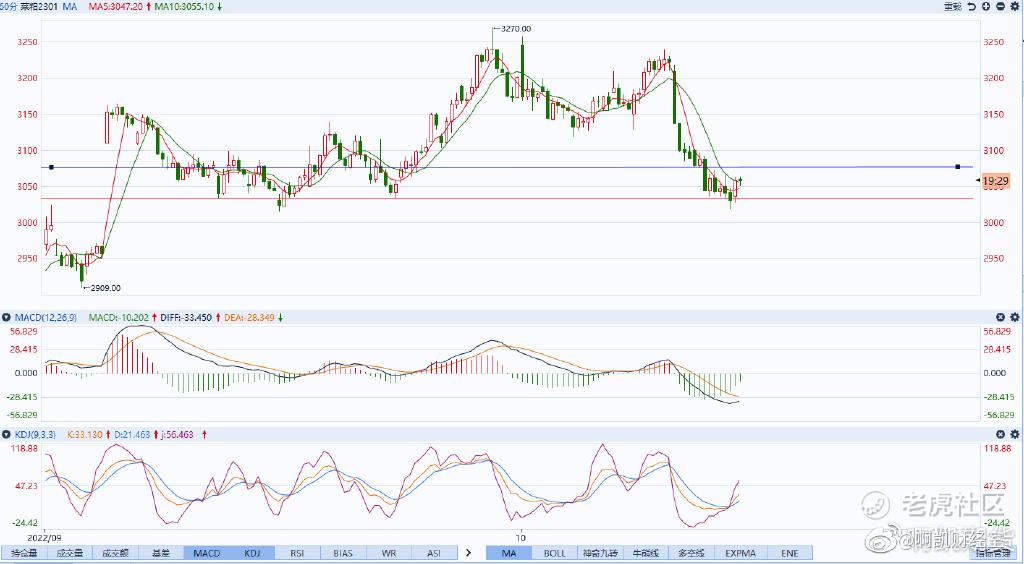Grab the left handle of the blue horizontal line
This screenshot has height=564, width=1024.
coord(51,167)
